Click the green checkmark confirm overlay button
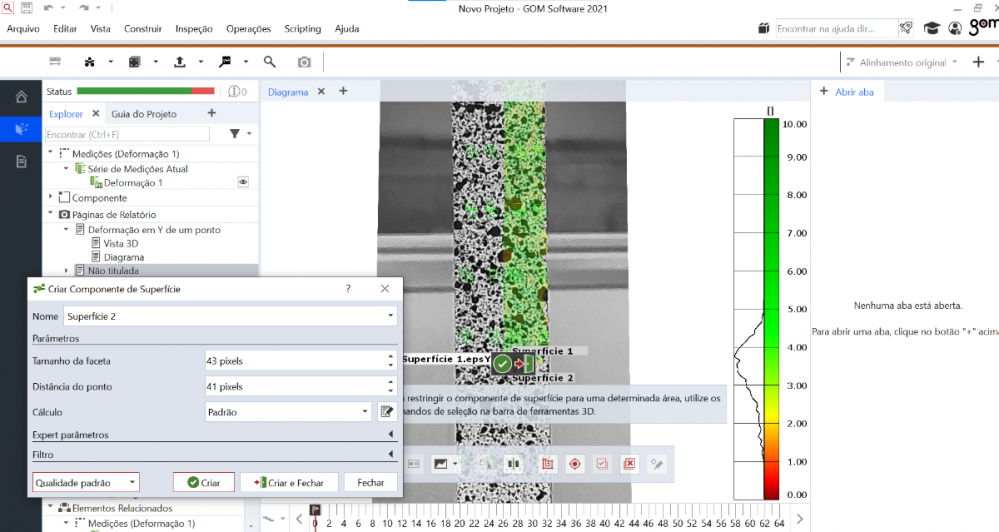The image size is (999, 532). coord(502,364)
